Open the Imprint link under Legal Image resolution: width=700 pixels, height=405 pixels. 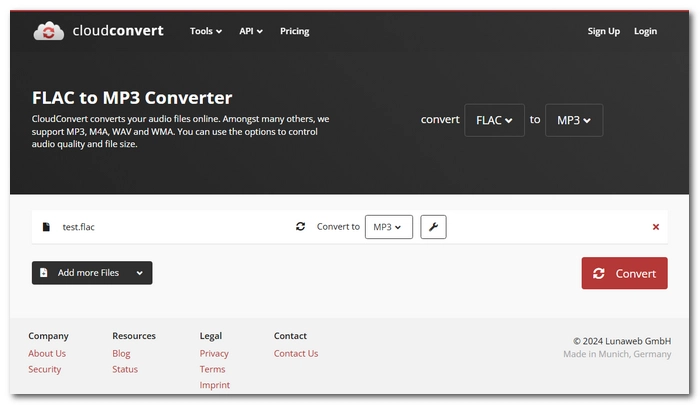[x=214, y=385]
